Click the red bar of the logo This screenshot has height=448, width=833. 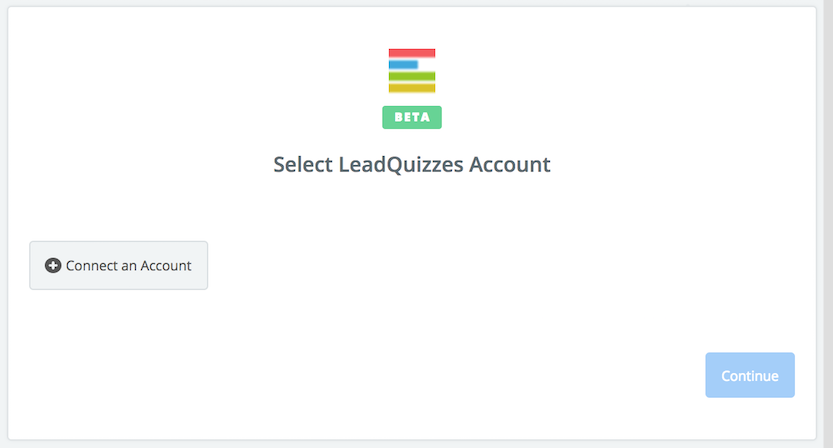pos(412,53)
